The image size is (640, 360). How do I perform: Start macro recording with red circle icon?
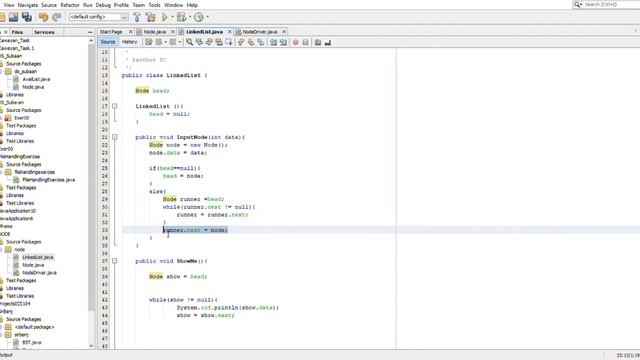pyautogui.click(x=296, y=42)
